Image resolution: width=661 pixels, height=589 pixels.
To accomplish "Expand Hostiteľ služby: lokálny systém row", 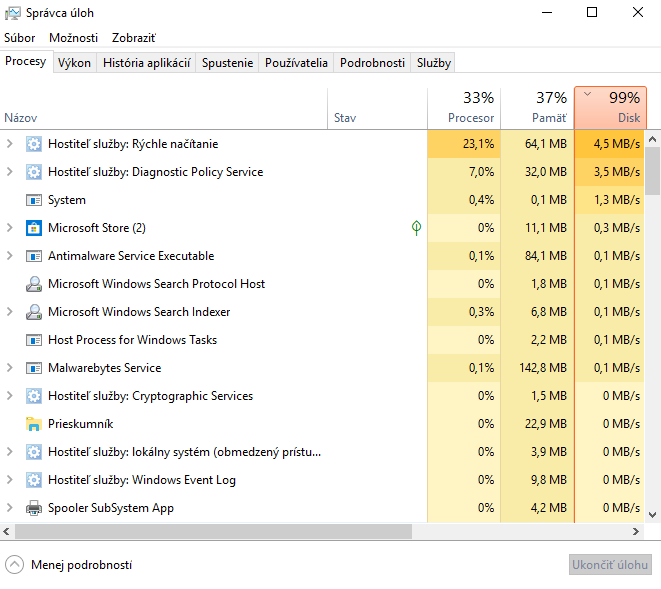I will coord(9,452).
